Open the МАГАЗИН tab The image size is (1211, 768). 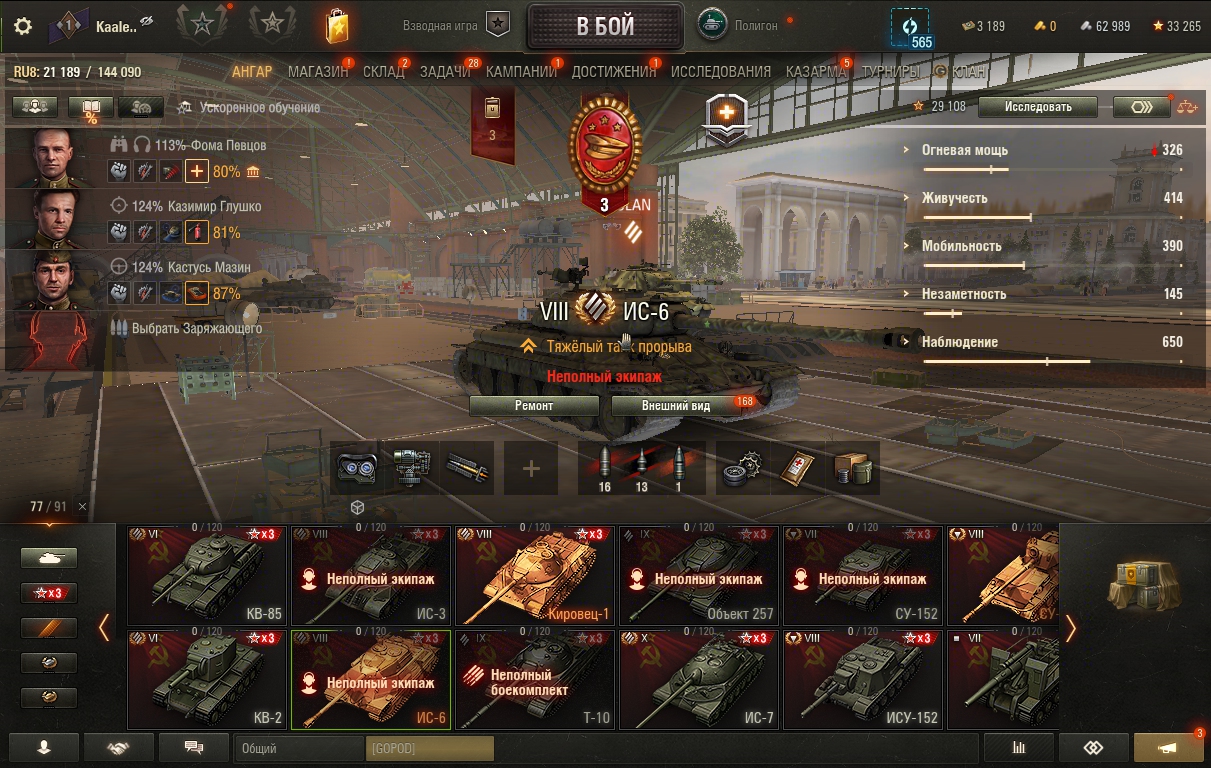(x=318, y=72)
